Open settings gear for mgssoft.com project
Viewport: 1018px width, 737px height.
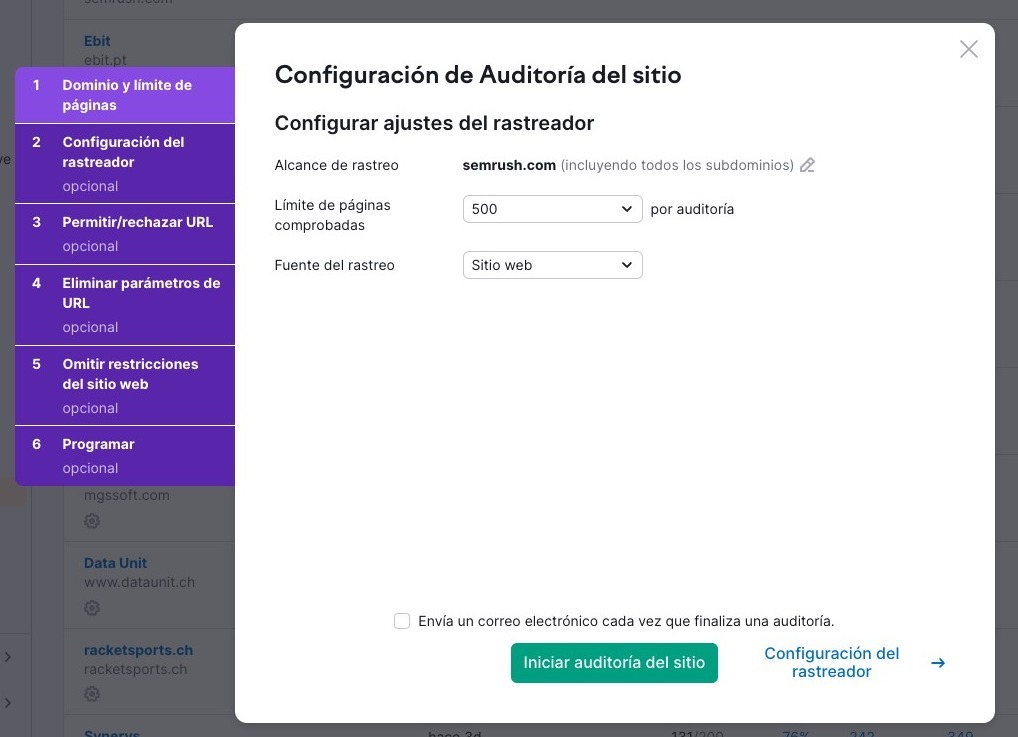tap(92, 521)
